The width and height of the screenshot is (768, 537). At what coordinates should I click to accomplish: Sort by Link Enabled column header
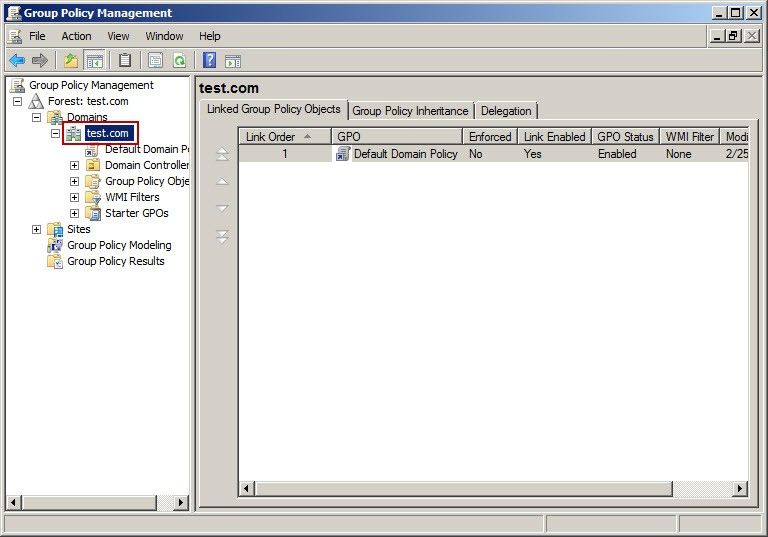pos(555,137)
